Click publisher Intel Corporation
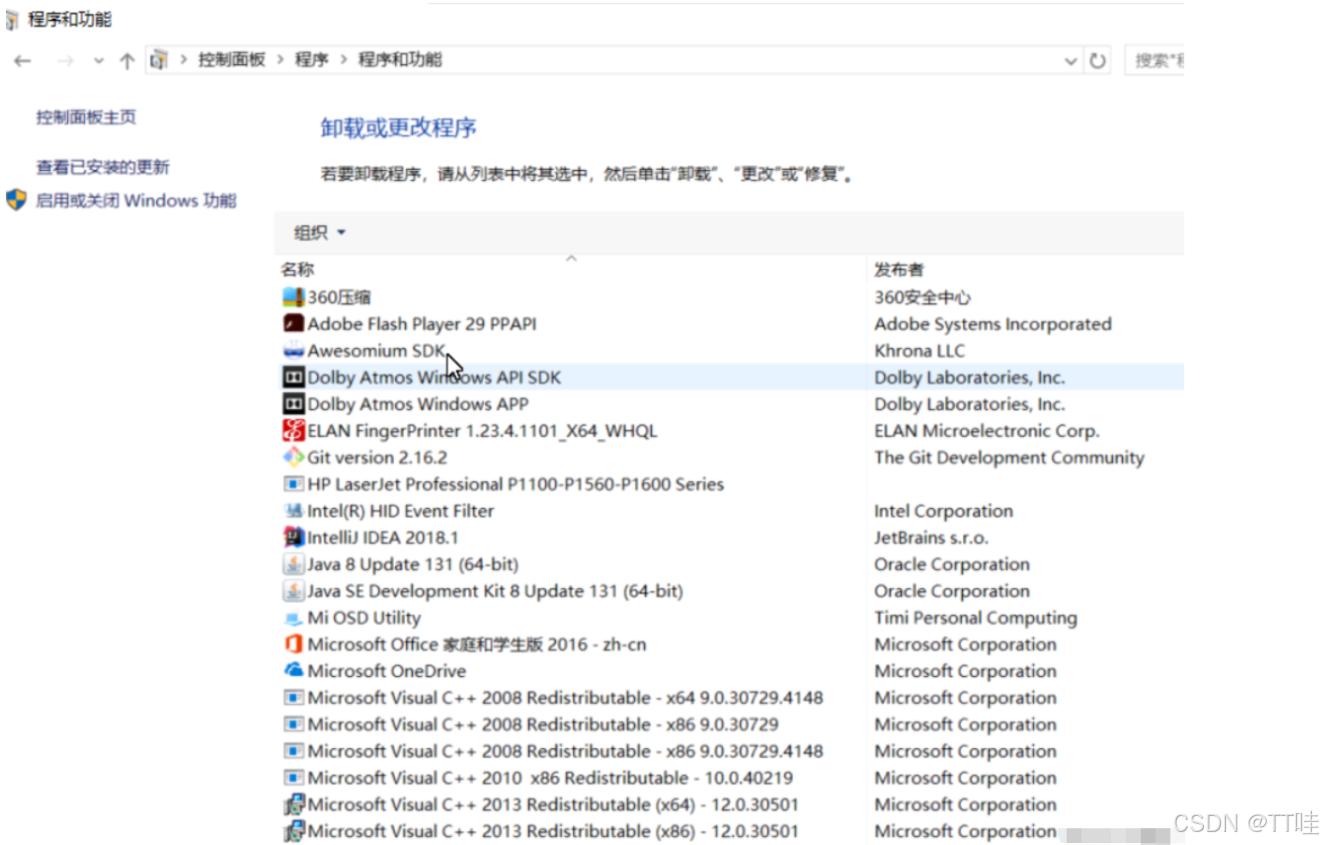Image resolution: width=1323 pixels, height=845 pixels. (943, 511)
